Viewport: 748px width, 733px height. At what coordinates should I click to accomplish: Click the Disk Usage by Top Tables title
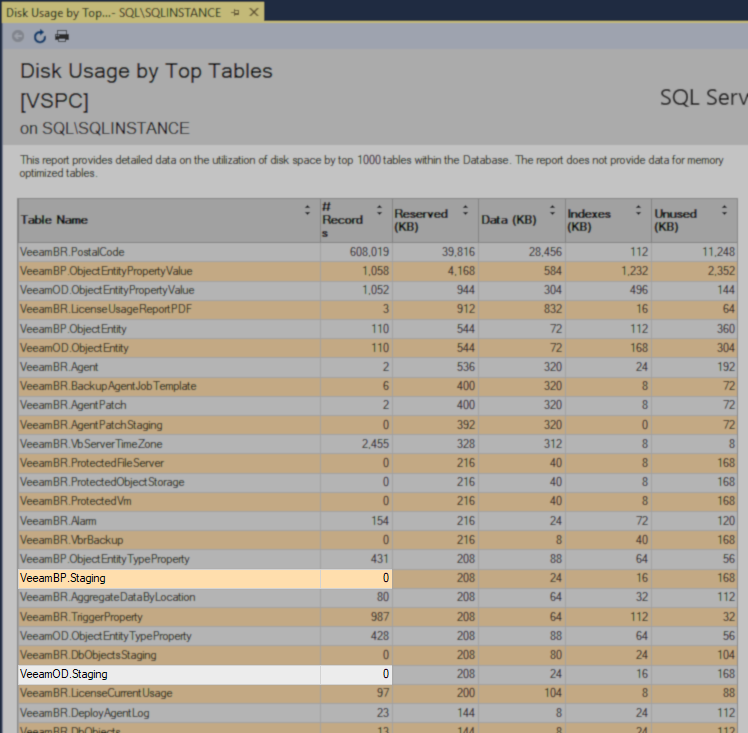click(x=146, y=71)
